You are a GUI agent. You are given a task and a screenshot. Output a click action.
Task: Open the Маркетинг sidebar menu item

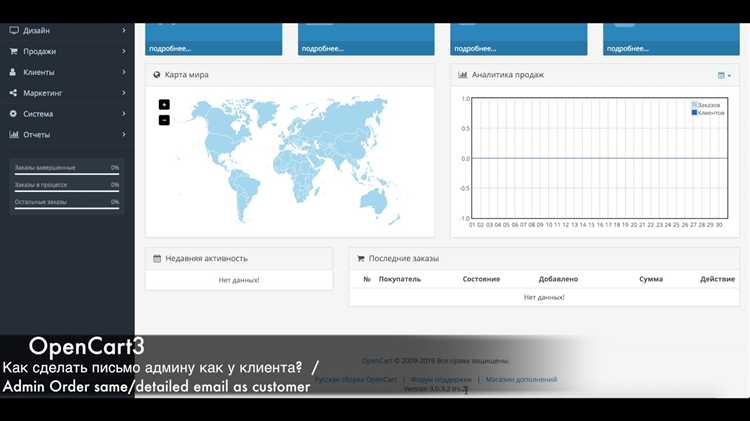[x=67, y=93]
